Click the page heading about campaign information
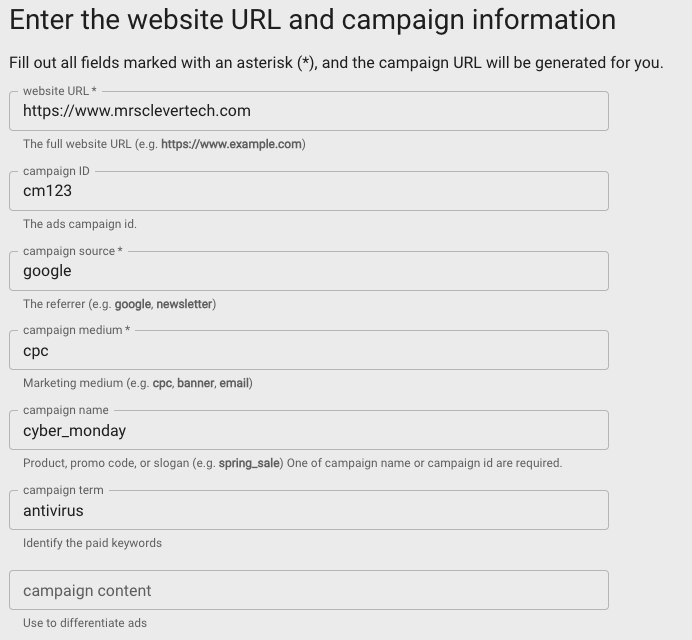Image resolution: width=692 pixels, height=640 pixels. pos(312,20)
